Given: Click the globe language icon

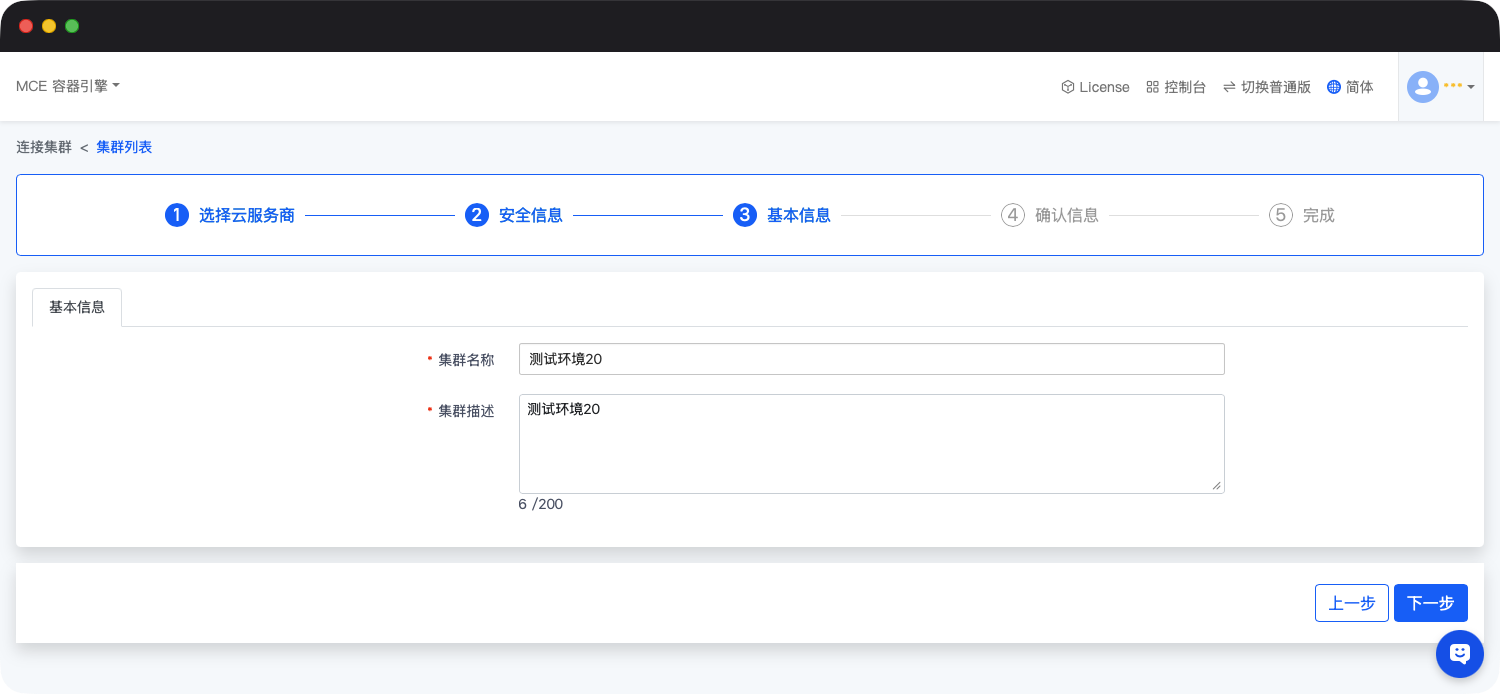Looking at the screenshot, I should point(1333,87).
